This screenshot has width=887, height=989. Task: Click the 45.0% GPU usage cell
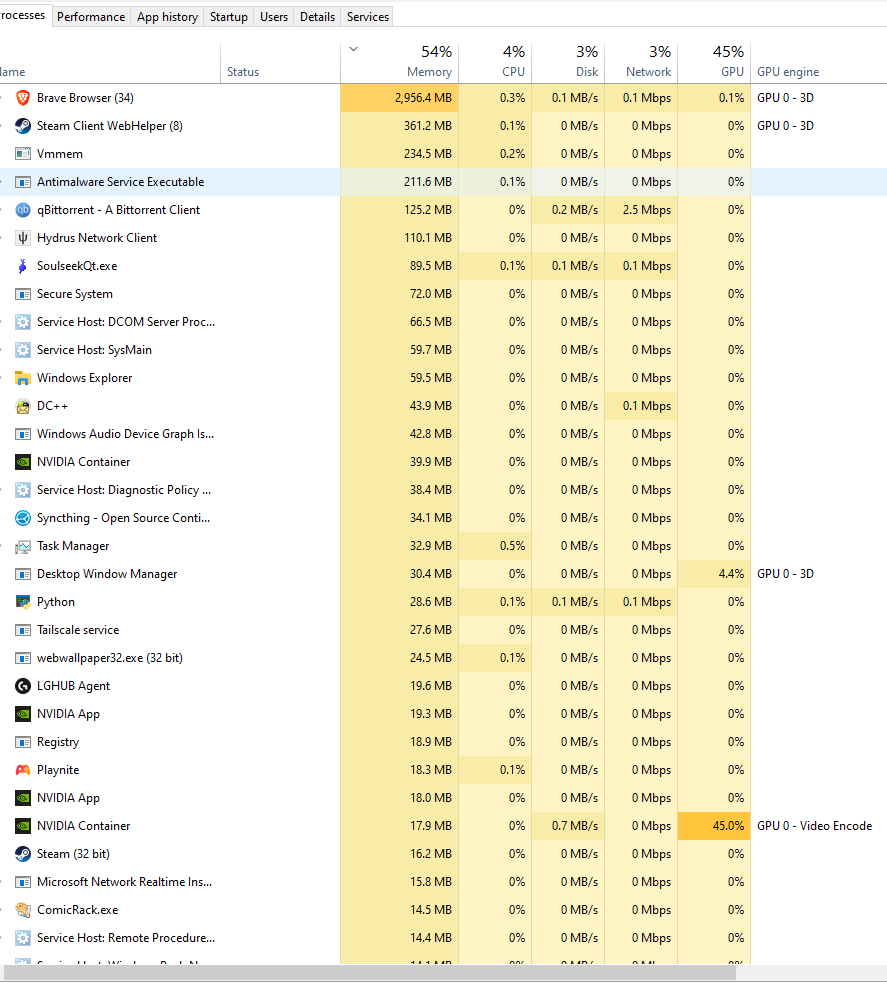(715, 826)
